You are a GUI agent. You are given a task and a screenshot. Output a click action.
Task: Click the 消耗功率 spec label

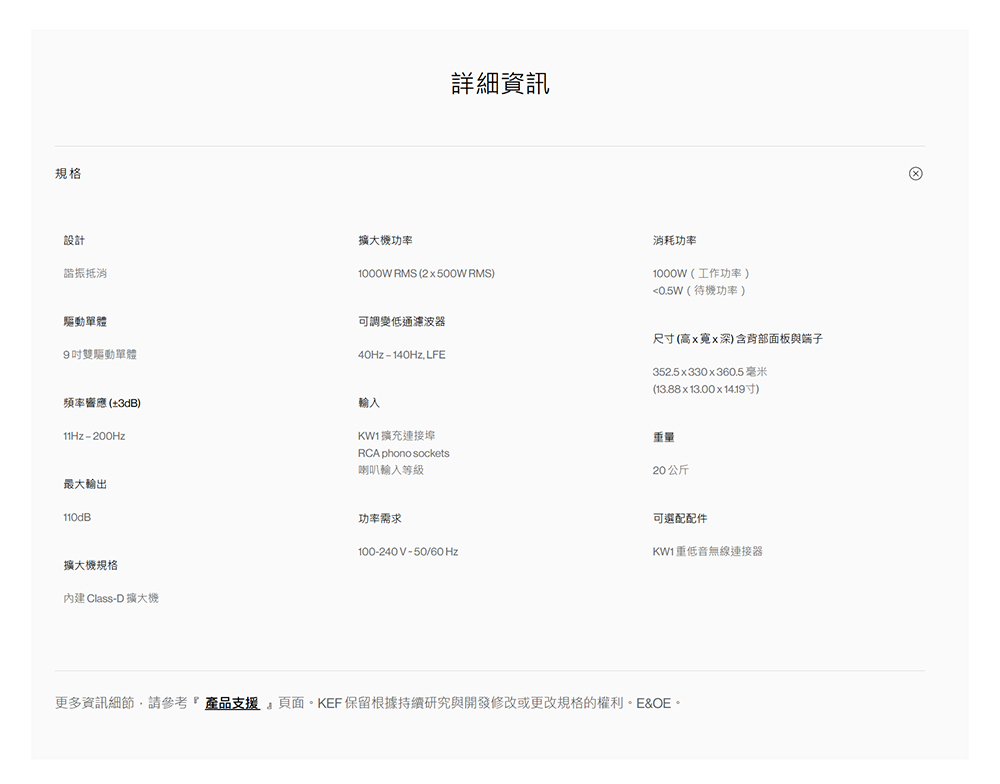(675, 241)
